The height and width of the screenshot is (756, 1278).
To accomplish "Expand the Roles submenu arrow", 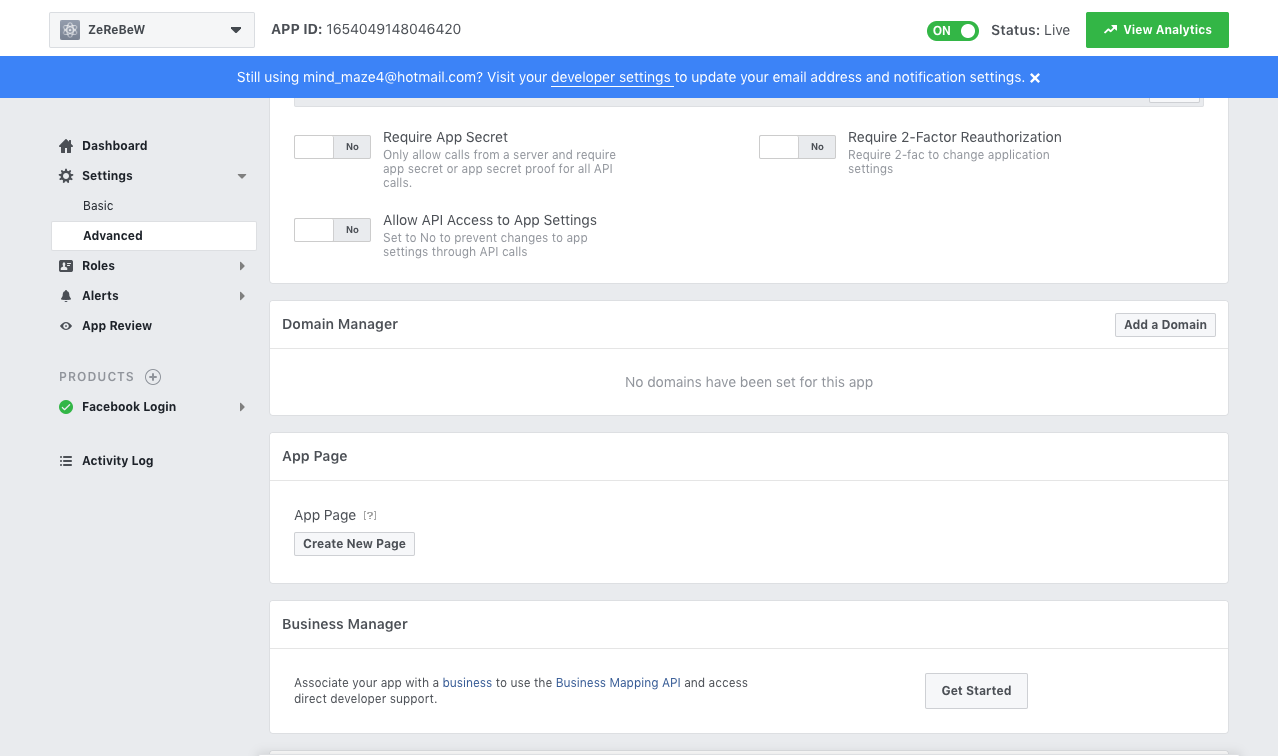I will click(x=242, y=266).
